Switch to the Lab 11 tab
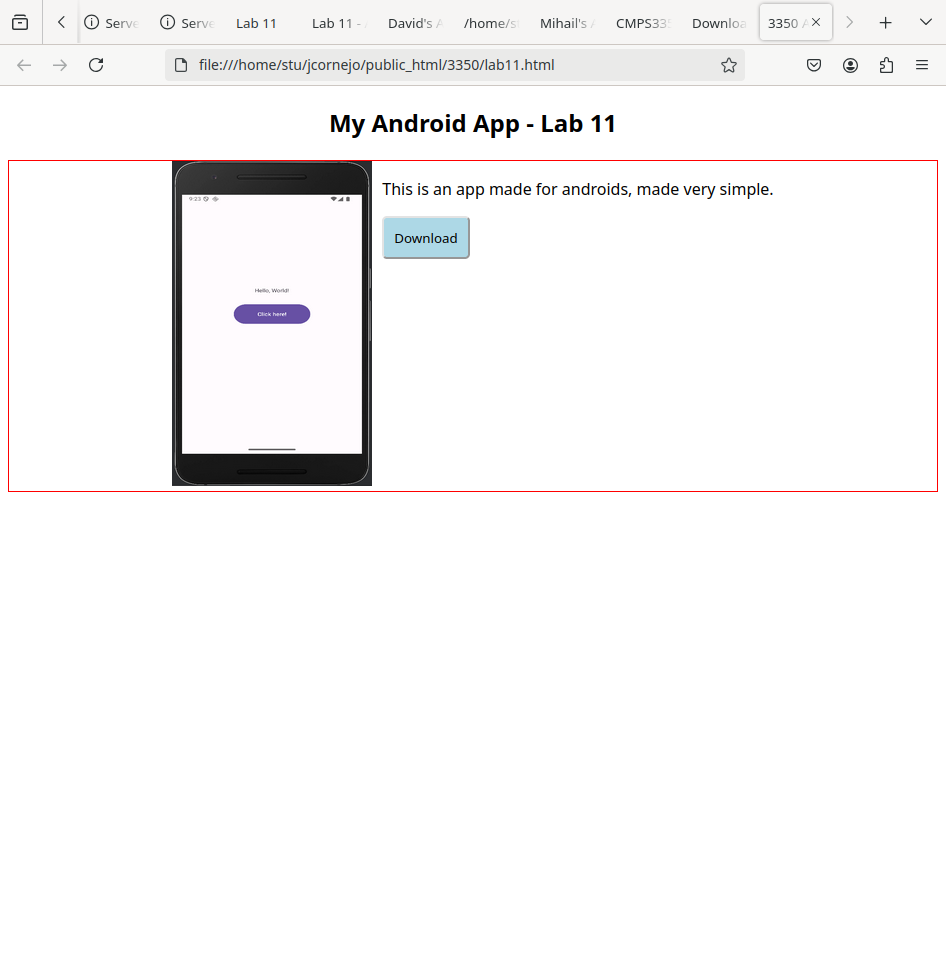This screenshot has height=967, width=946. [x=257, y=23]
